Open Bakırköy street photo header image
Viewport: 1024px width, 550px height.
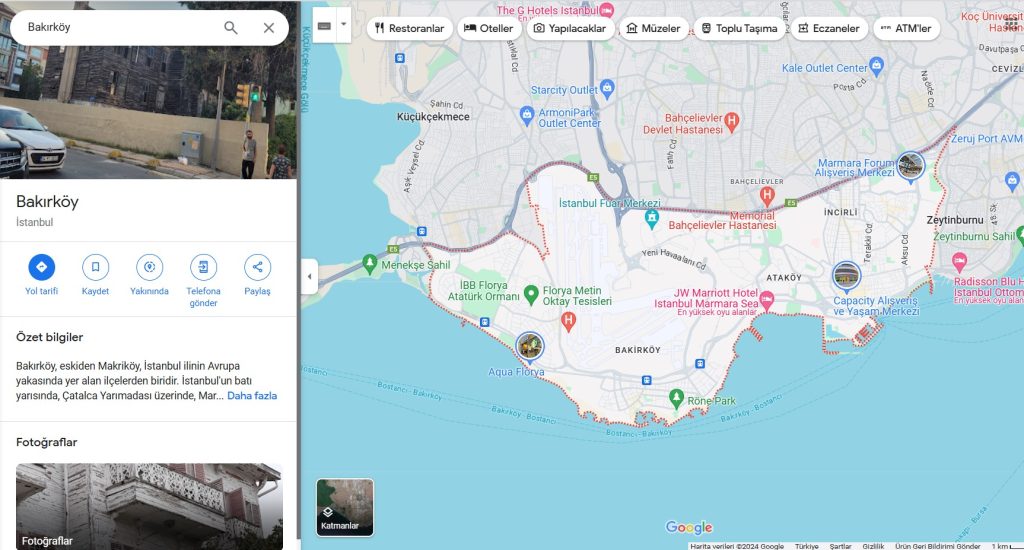(x=148, y=89)
